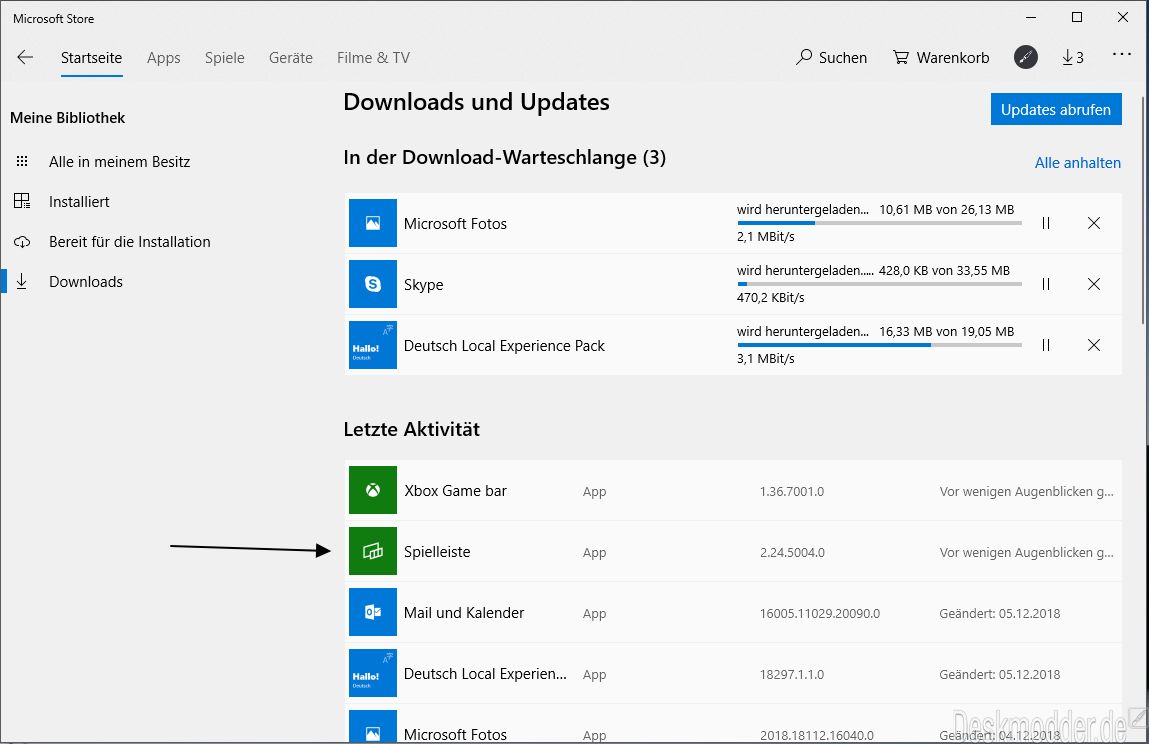Open the Downloads library section
The image size is (1149, 744).
86,281
